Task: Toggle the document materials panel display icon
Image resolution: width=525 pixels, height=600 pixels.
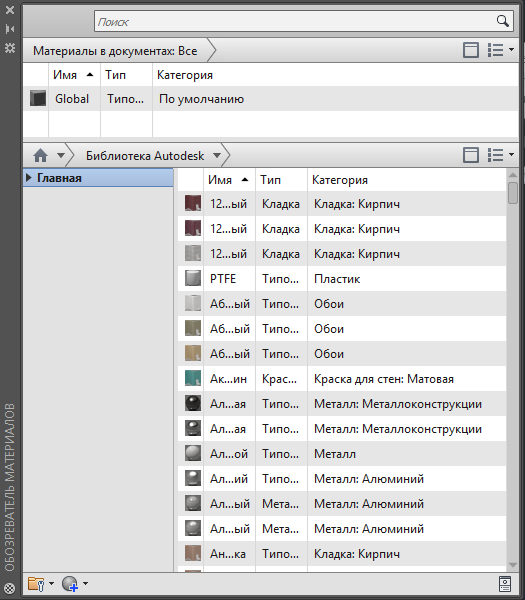Action: coord(471,50)
